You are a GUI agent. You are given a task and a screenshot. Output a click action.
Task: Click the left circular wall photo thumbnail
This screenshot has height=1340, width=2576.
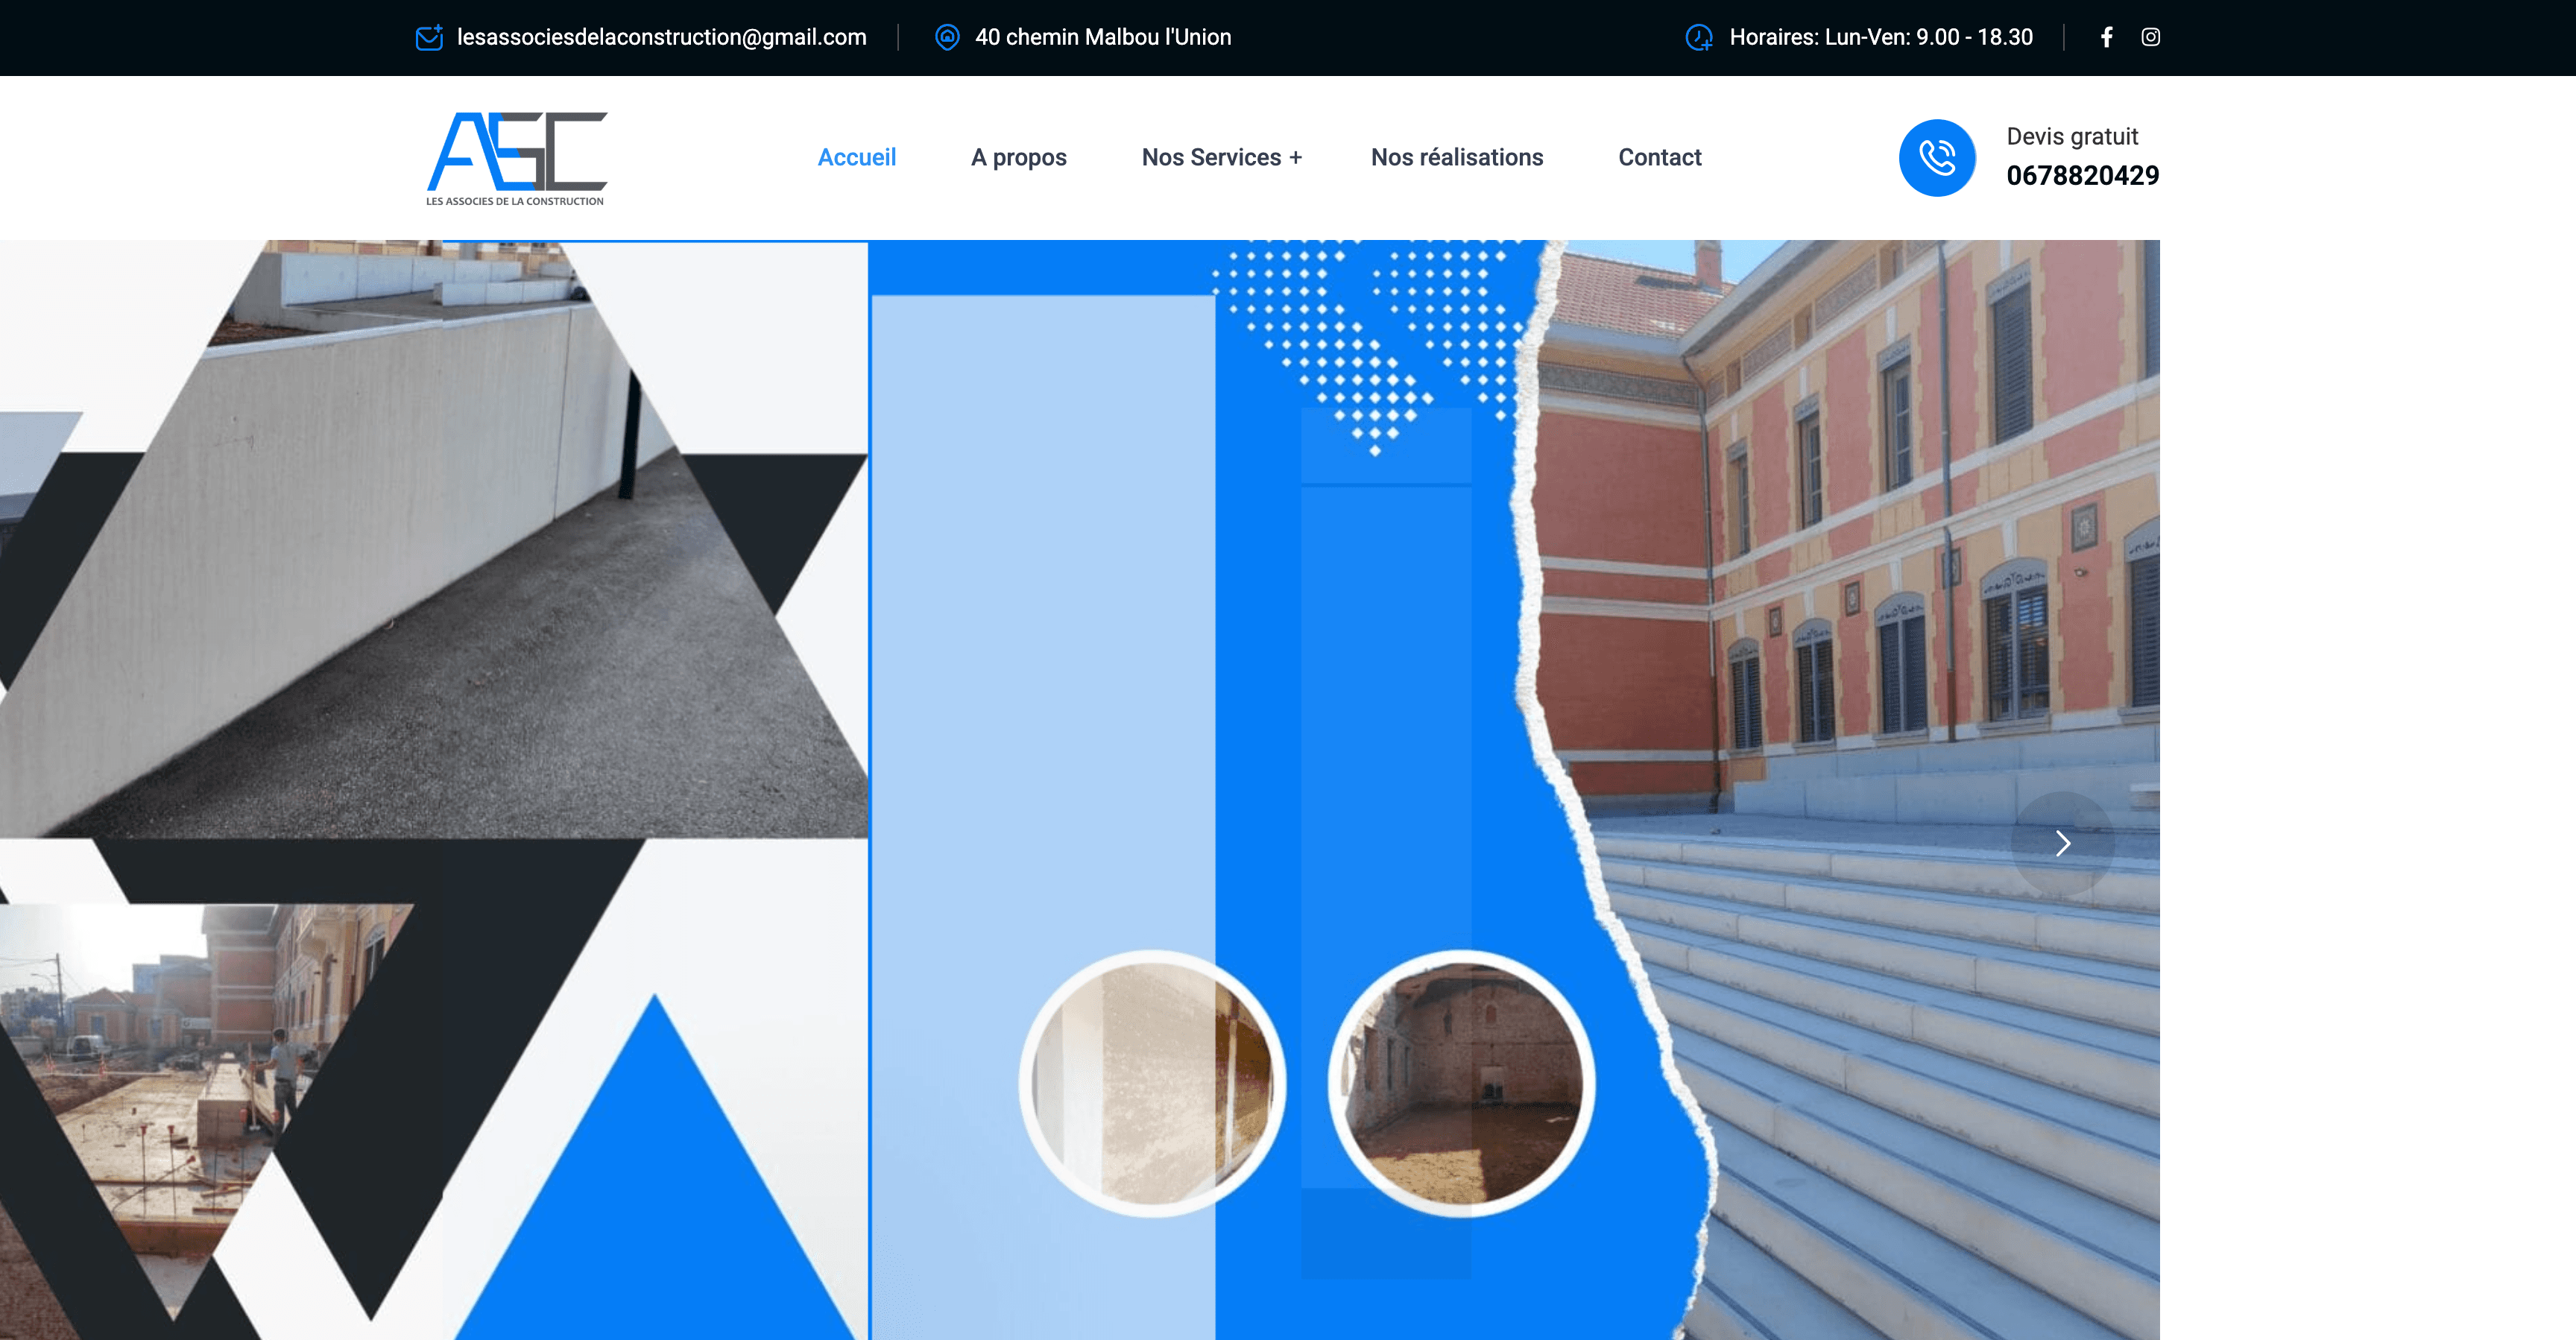coord(1152,1084)
